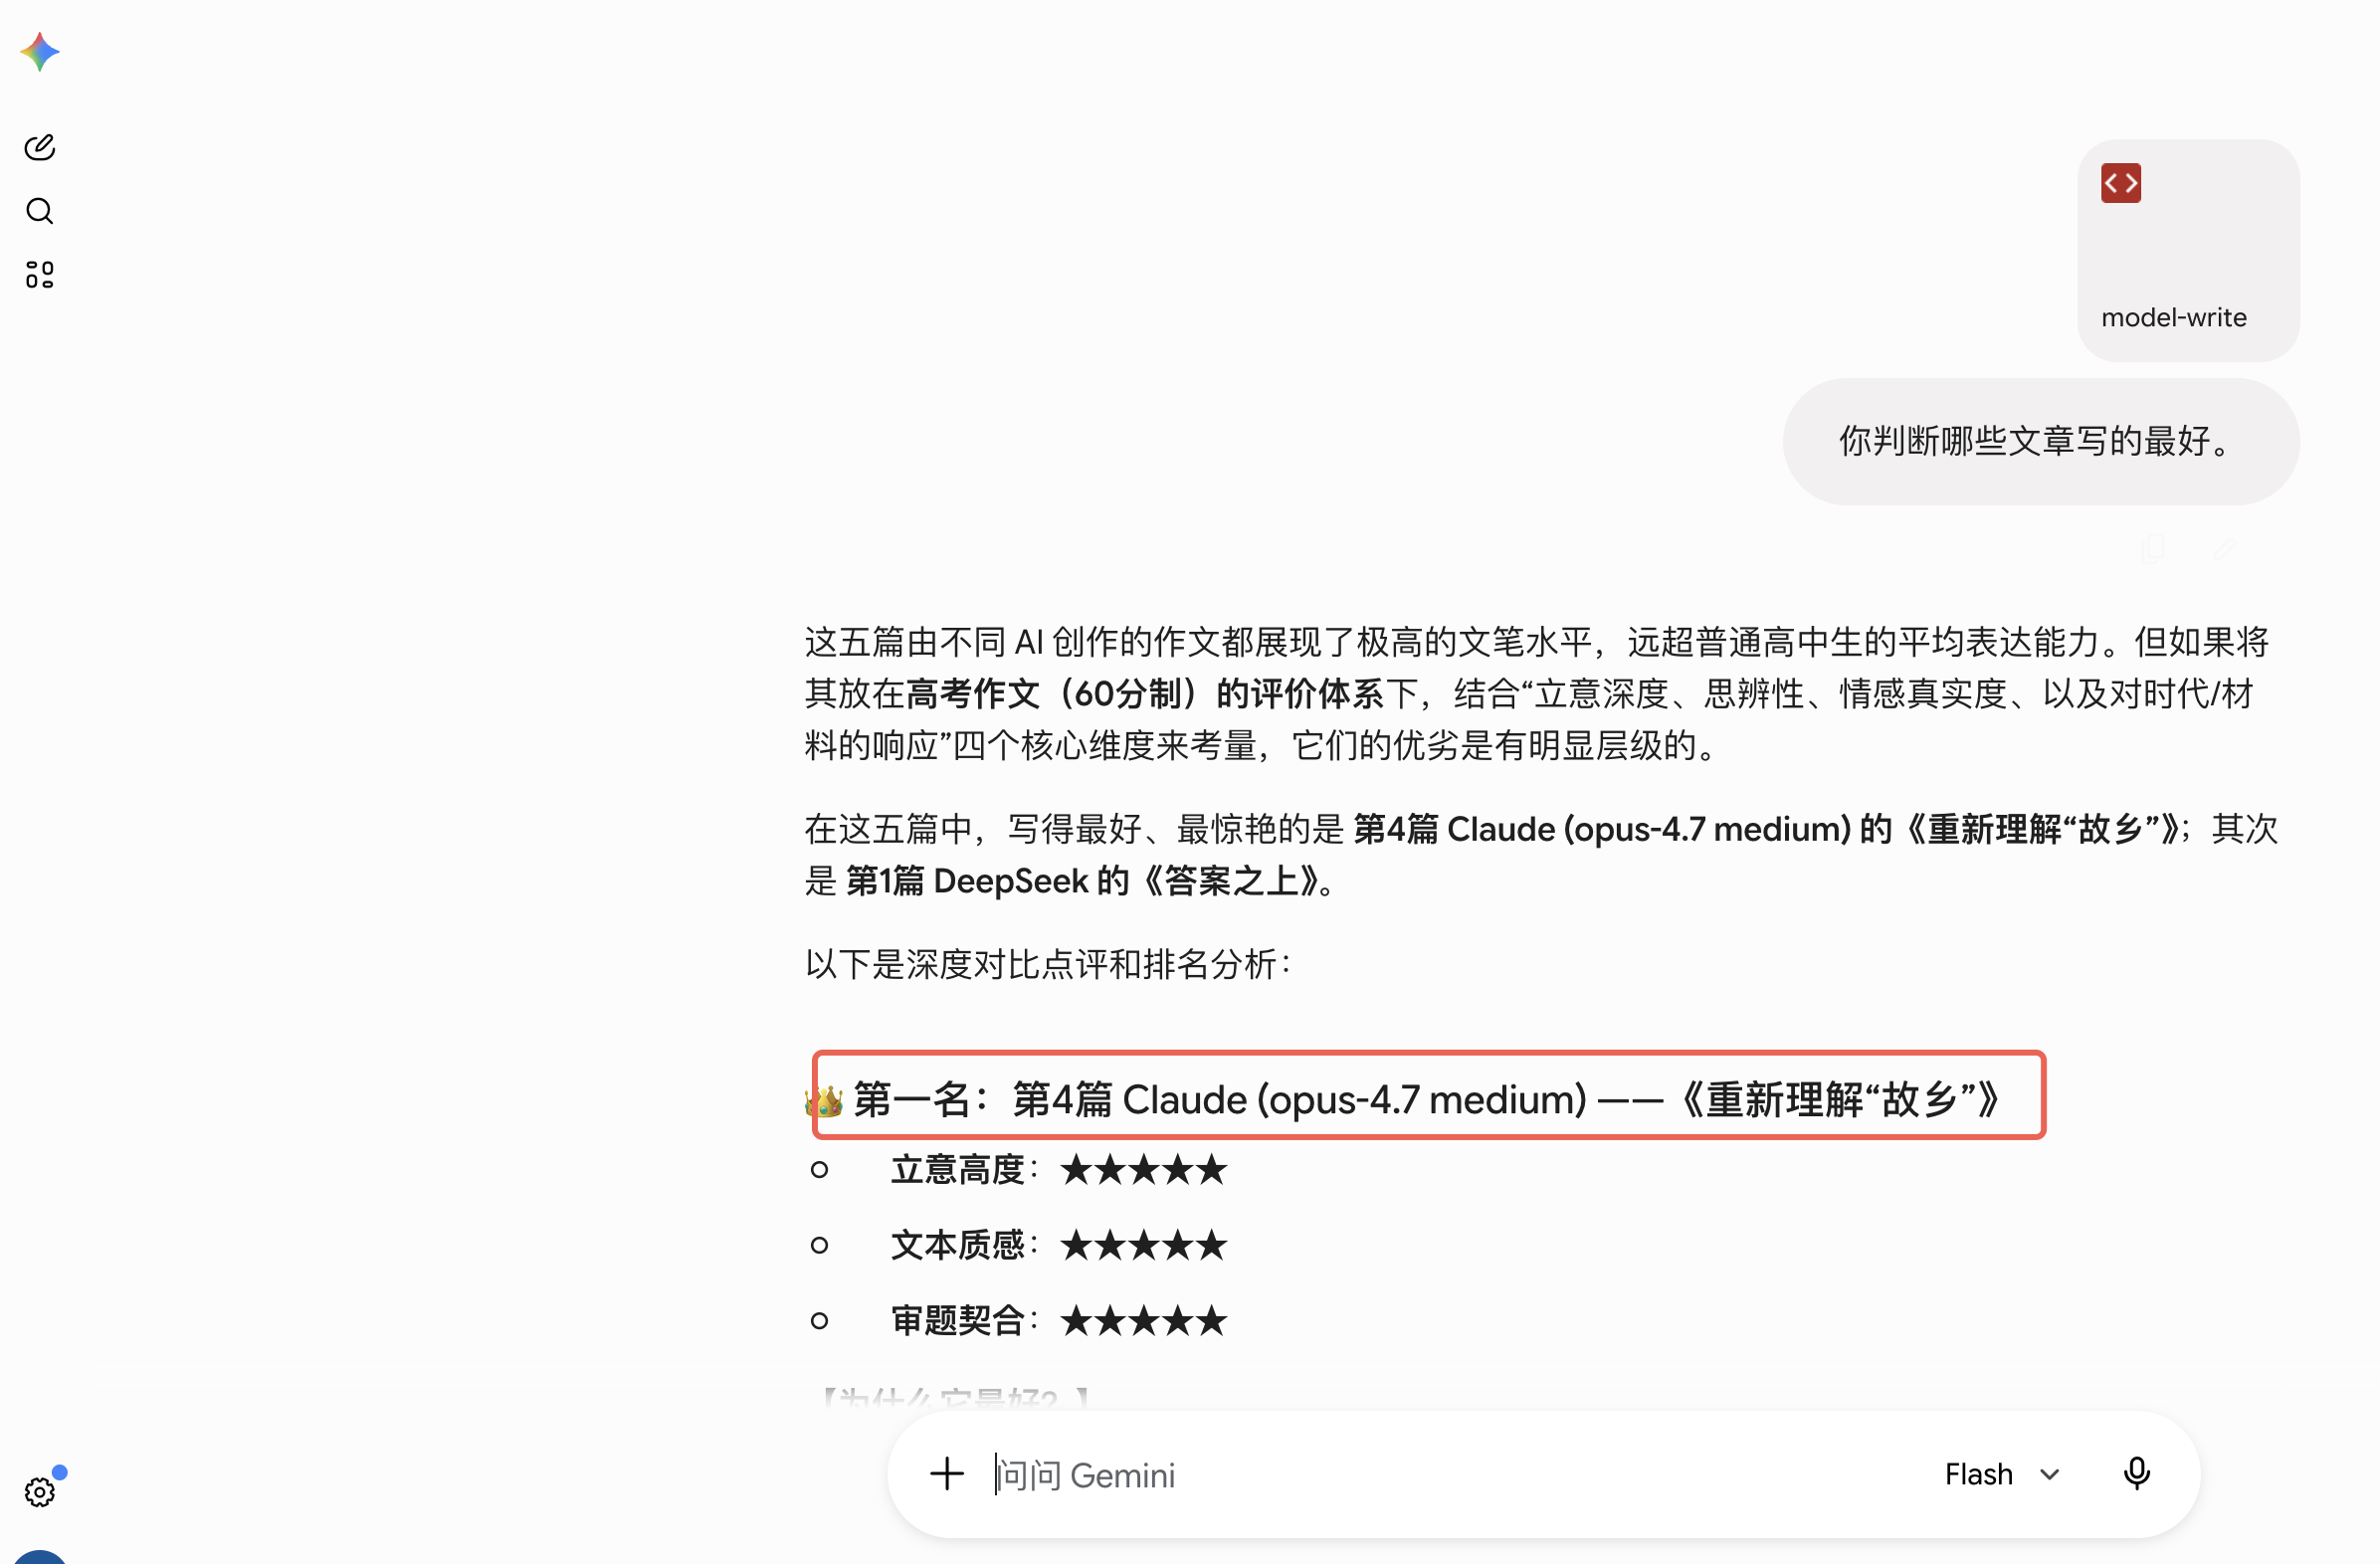Start a new chat with the compose icon
The height and width of the screenshot is (1564, 2380).
pyautogui.click(x=40, y=147)
